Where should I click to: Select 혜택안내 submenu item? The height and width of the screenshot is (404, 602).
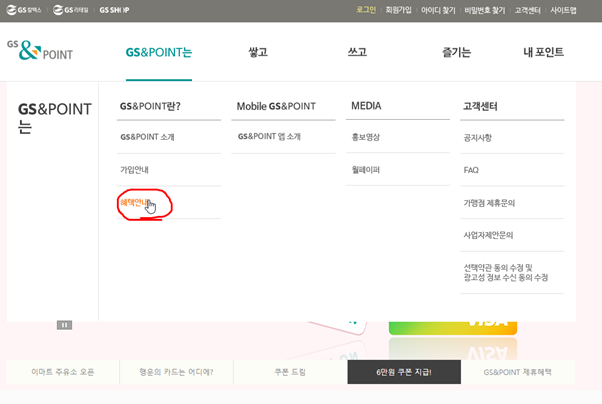tap(134, 202)
